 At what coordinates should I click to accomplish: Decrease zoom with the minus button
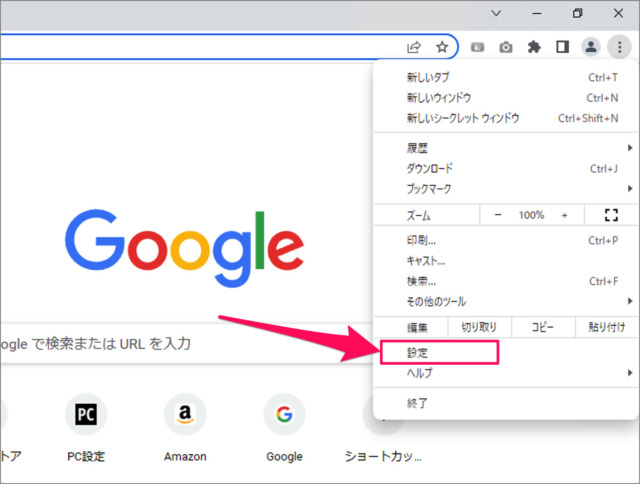click(498, 215)
